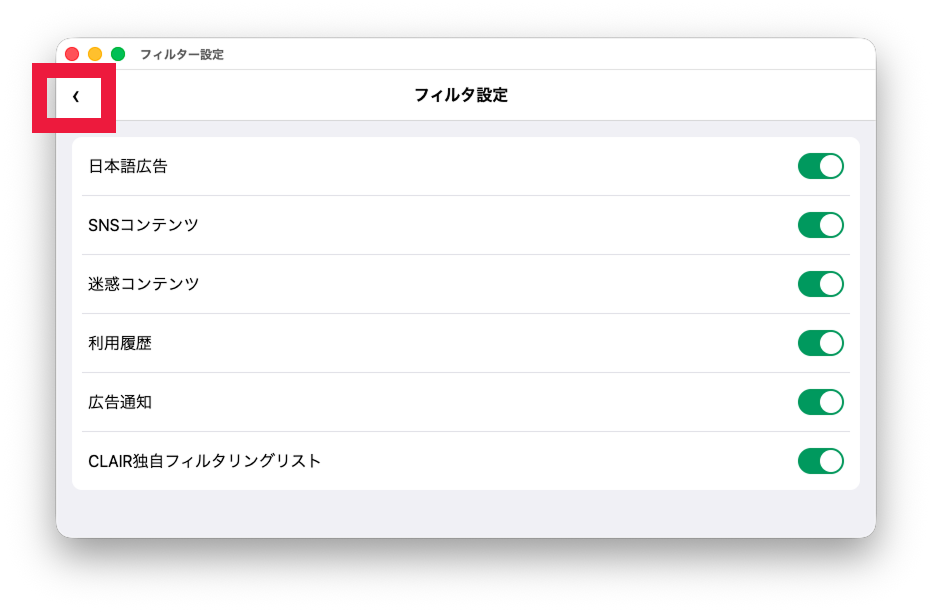Toggle the 利用履歴 switch

820,343
